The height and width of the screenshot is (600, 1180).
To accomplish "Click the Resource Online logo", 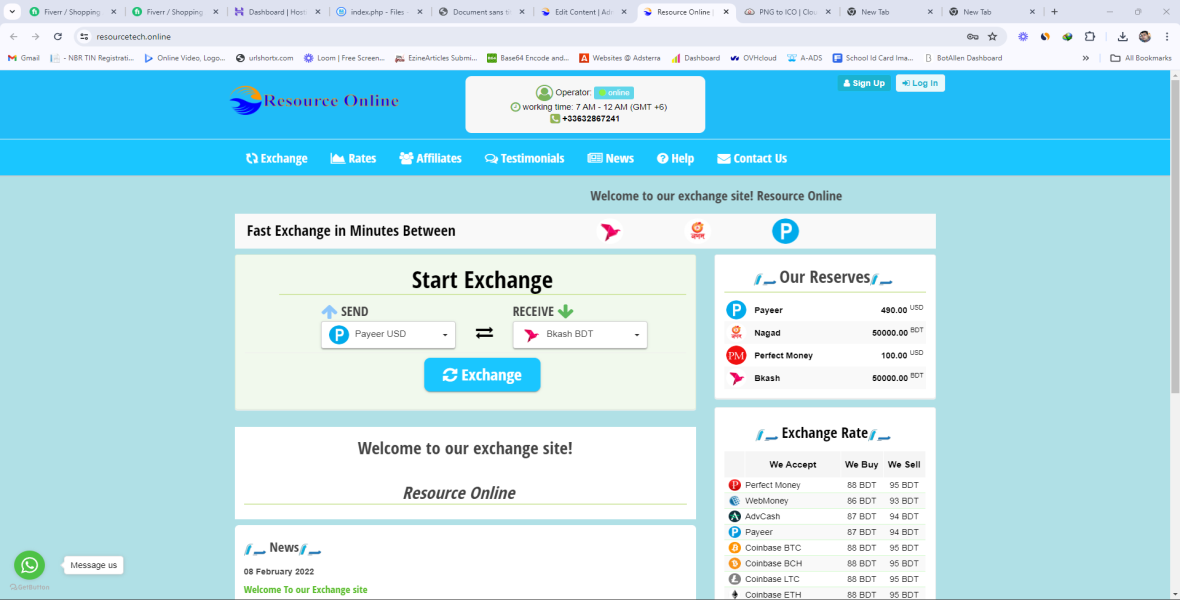I will click(313, 100).
